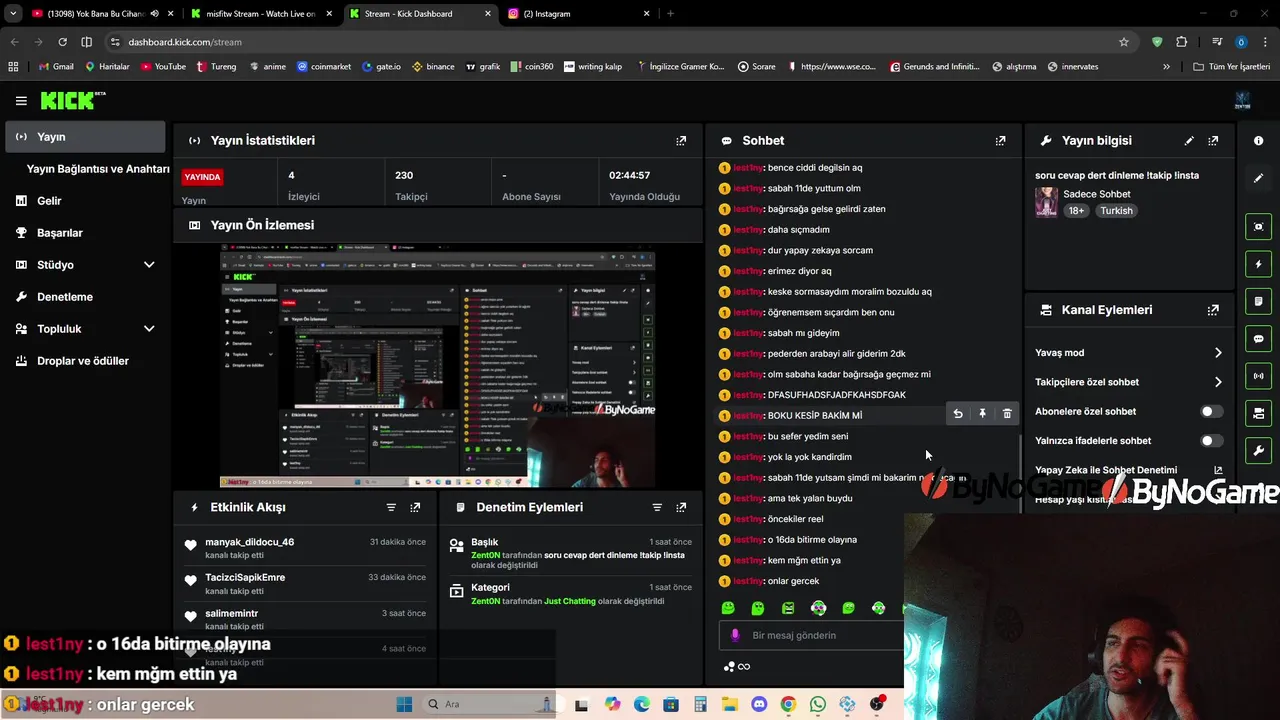
Task: Toggle the channel actions widget in right rail
Action: [x=1258, y=413]
